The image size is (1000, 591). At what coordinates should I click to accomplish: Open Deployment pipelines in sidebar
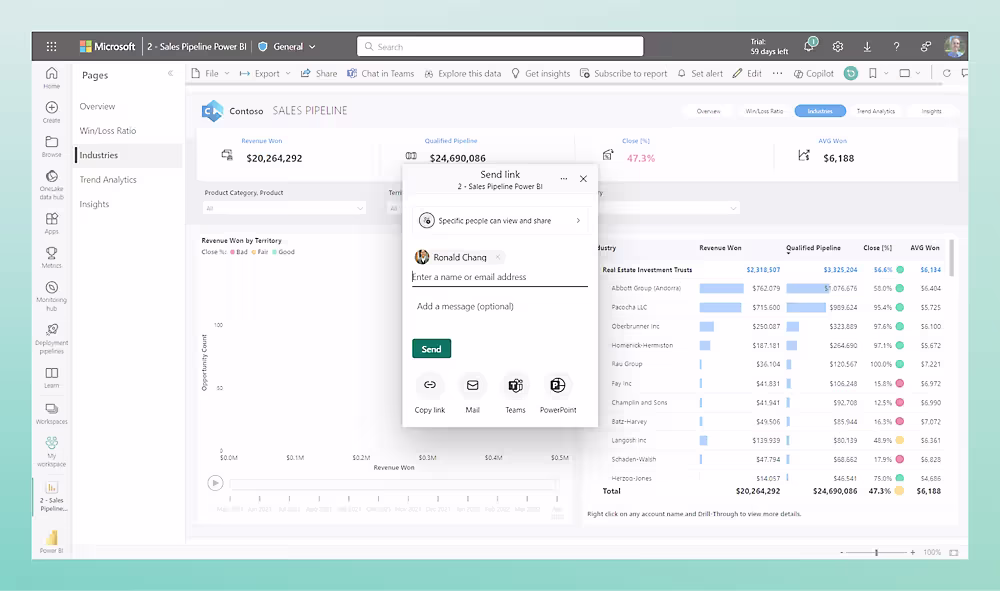[51, 335]
